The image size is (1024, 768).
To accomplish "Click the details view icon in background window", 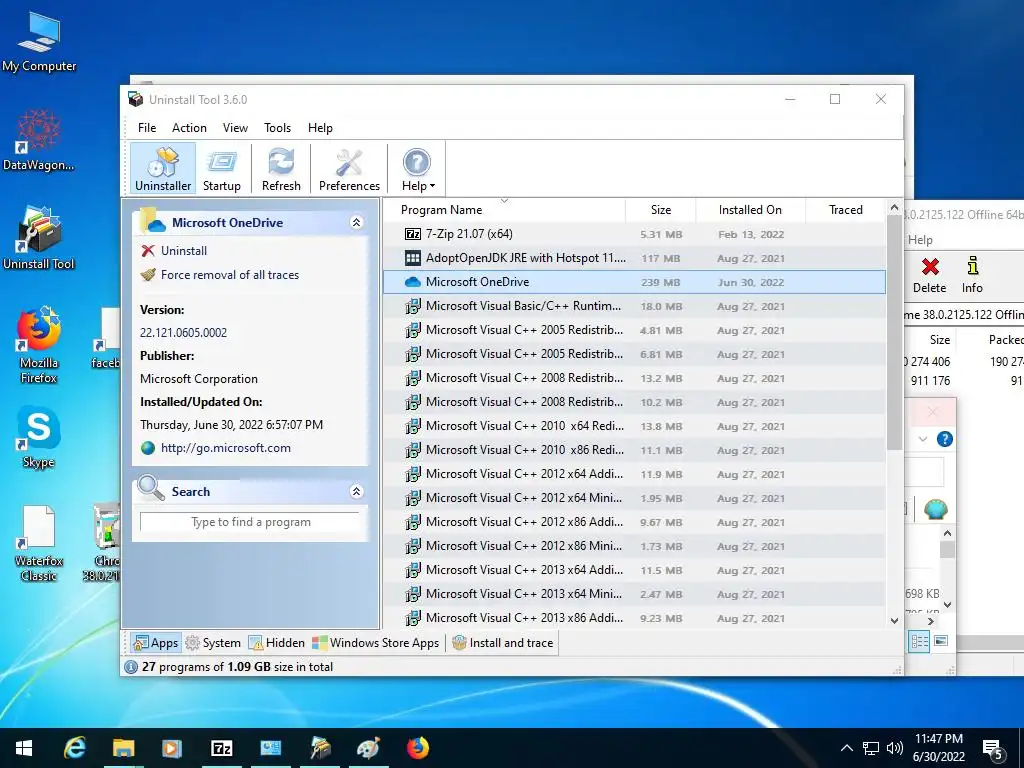I will 919,641.
